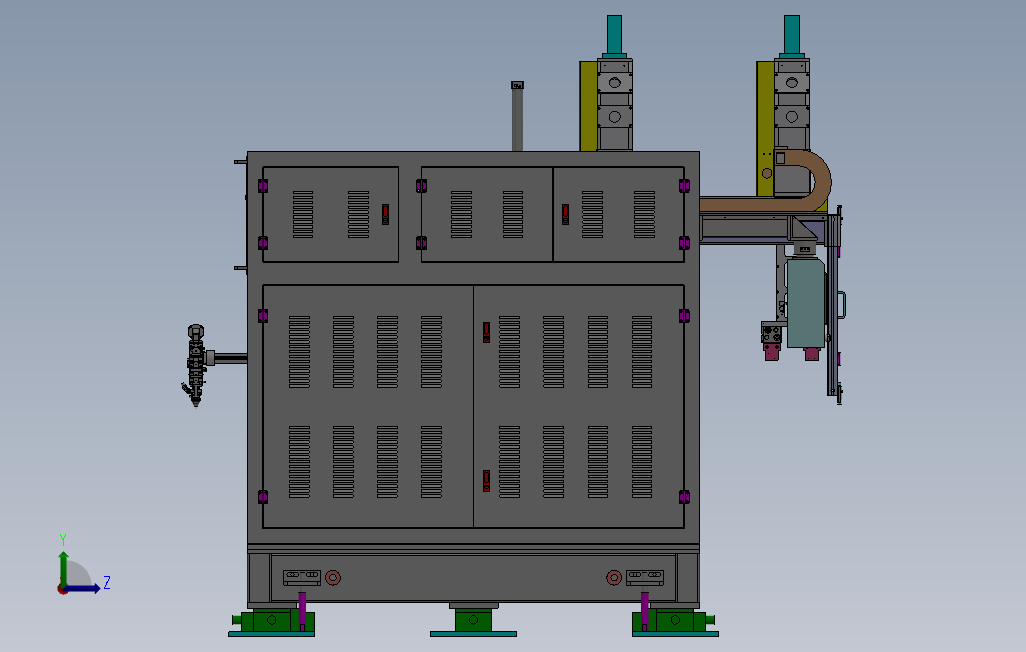
Task: Select the upper-left cabinet door panel
Action: click(330, 214)
